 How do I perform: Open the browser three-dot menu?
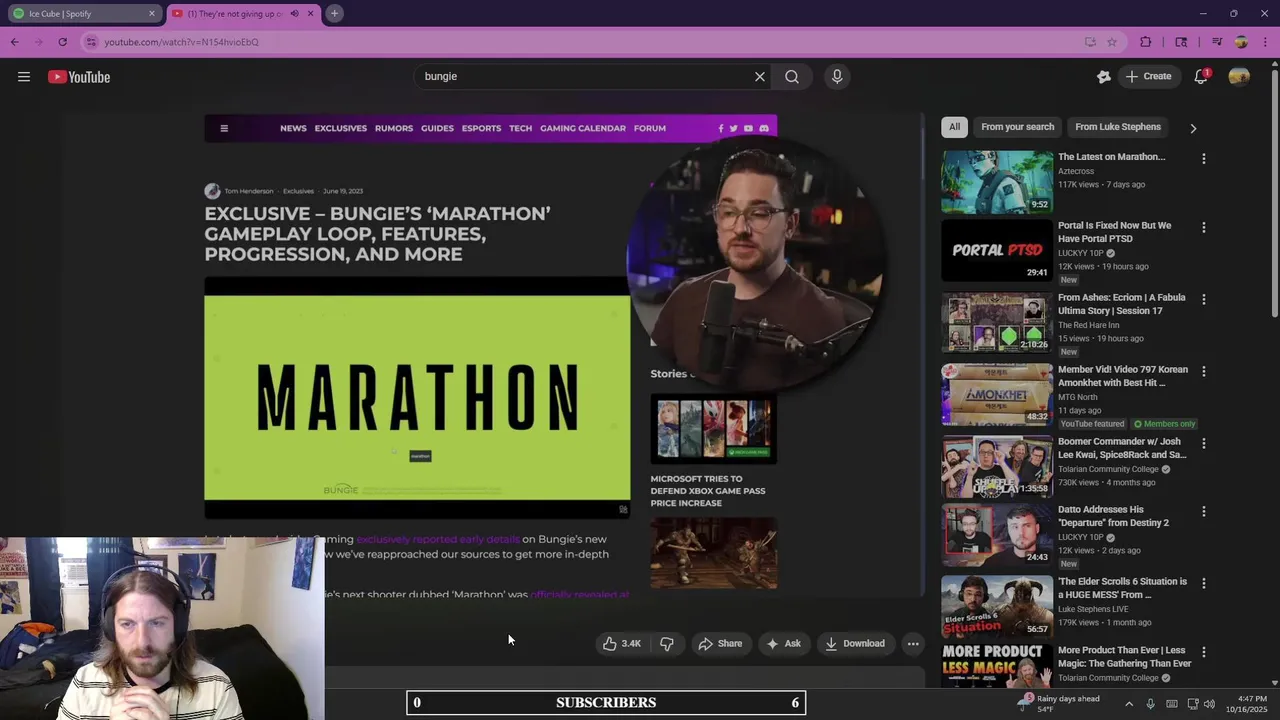pyautogui.click(x=1266, y=42)
